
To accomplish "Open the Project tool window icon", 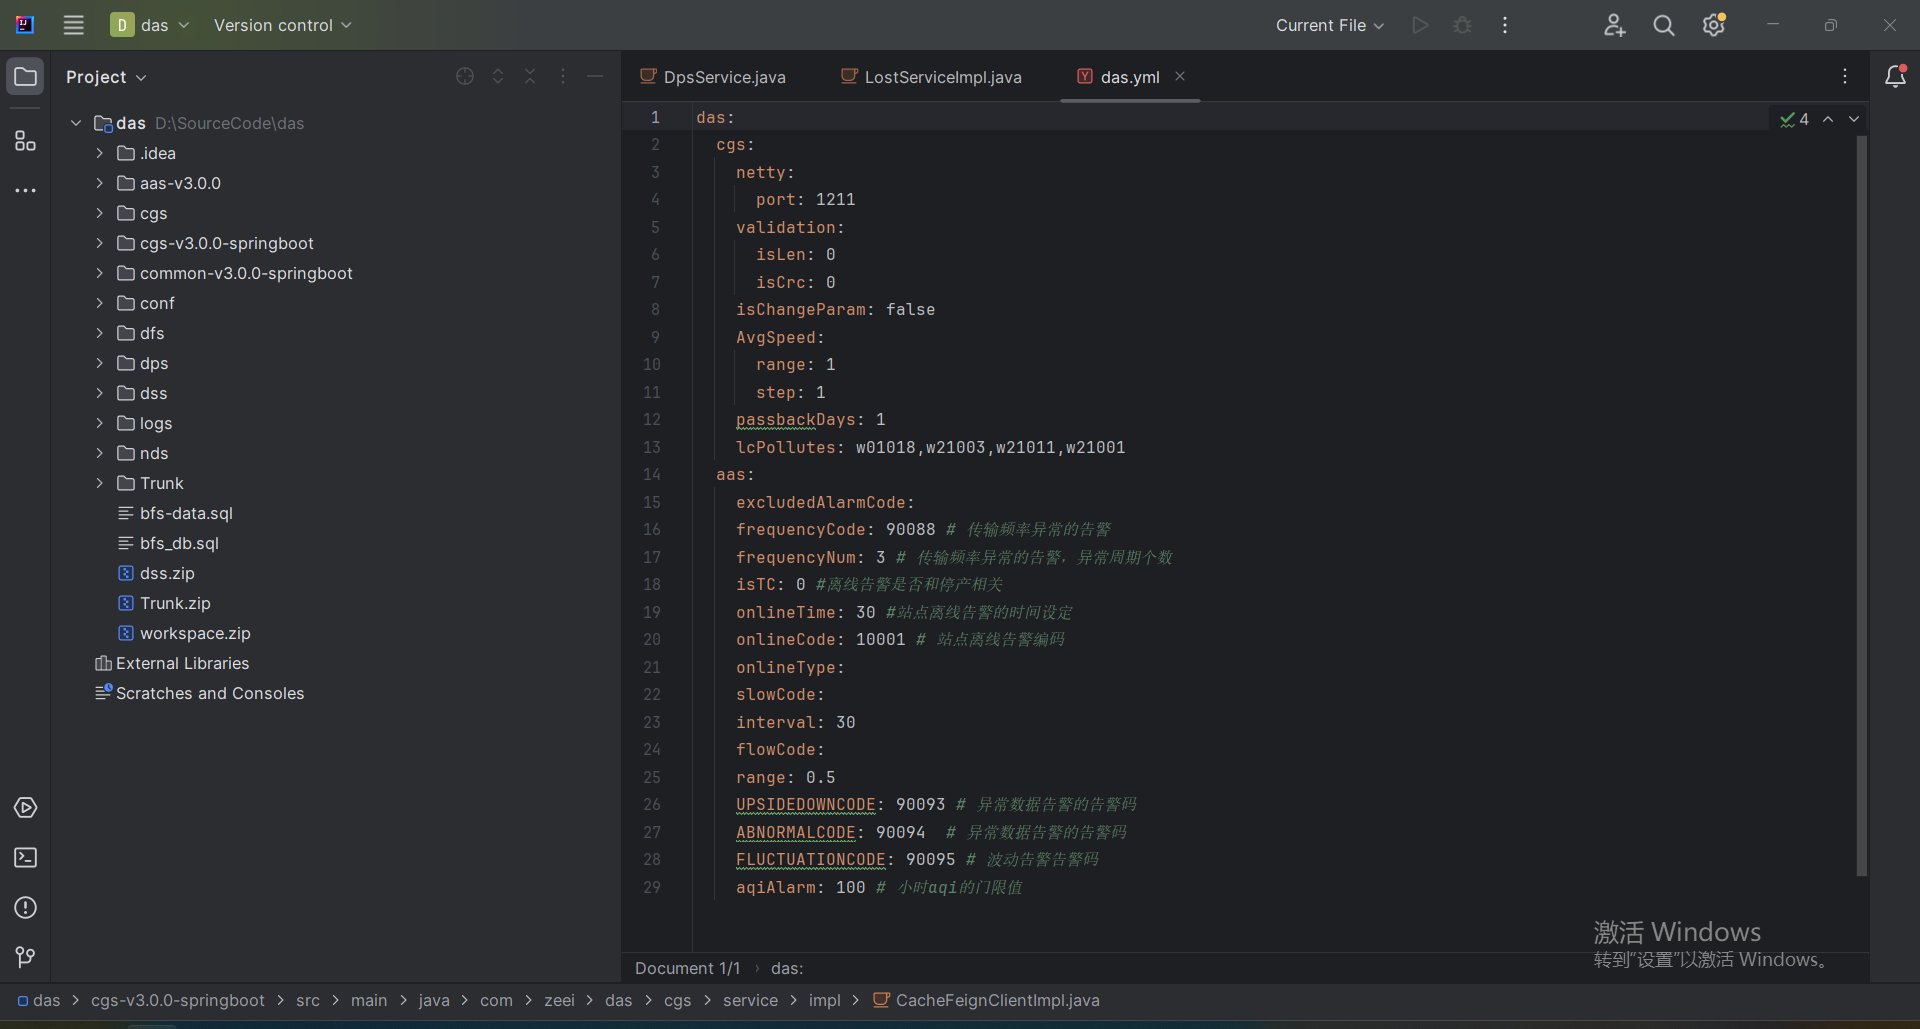I will [26, 77].
